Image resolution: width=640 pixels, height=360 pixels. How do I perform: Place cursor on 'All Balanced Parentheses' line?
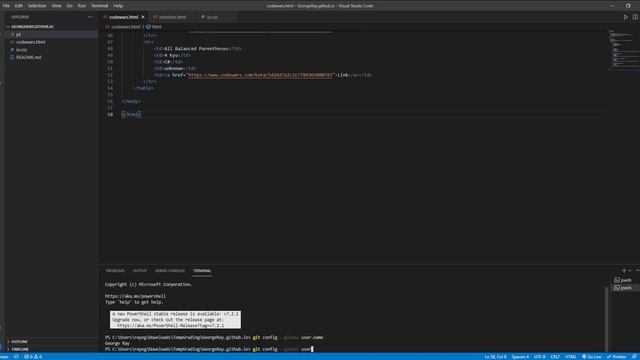point(198,49)
